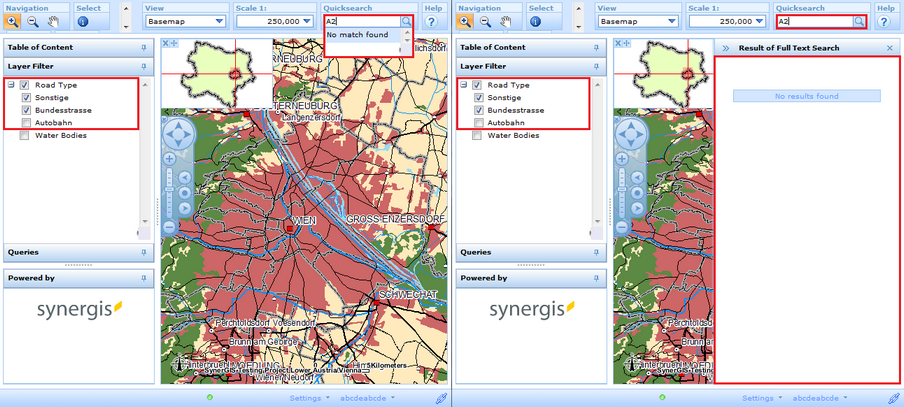
Task: Close Result of Full Text Search panel
Action: point(889,48)
